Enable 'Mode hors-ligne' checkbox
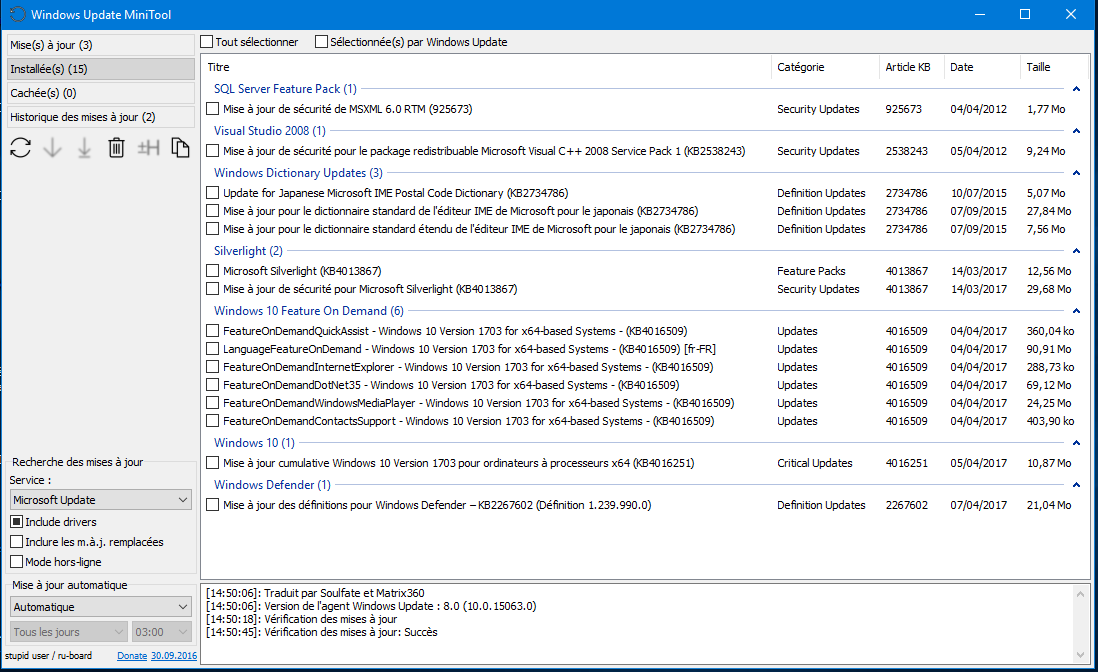1098x672 pixels. click(17, 562)
